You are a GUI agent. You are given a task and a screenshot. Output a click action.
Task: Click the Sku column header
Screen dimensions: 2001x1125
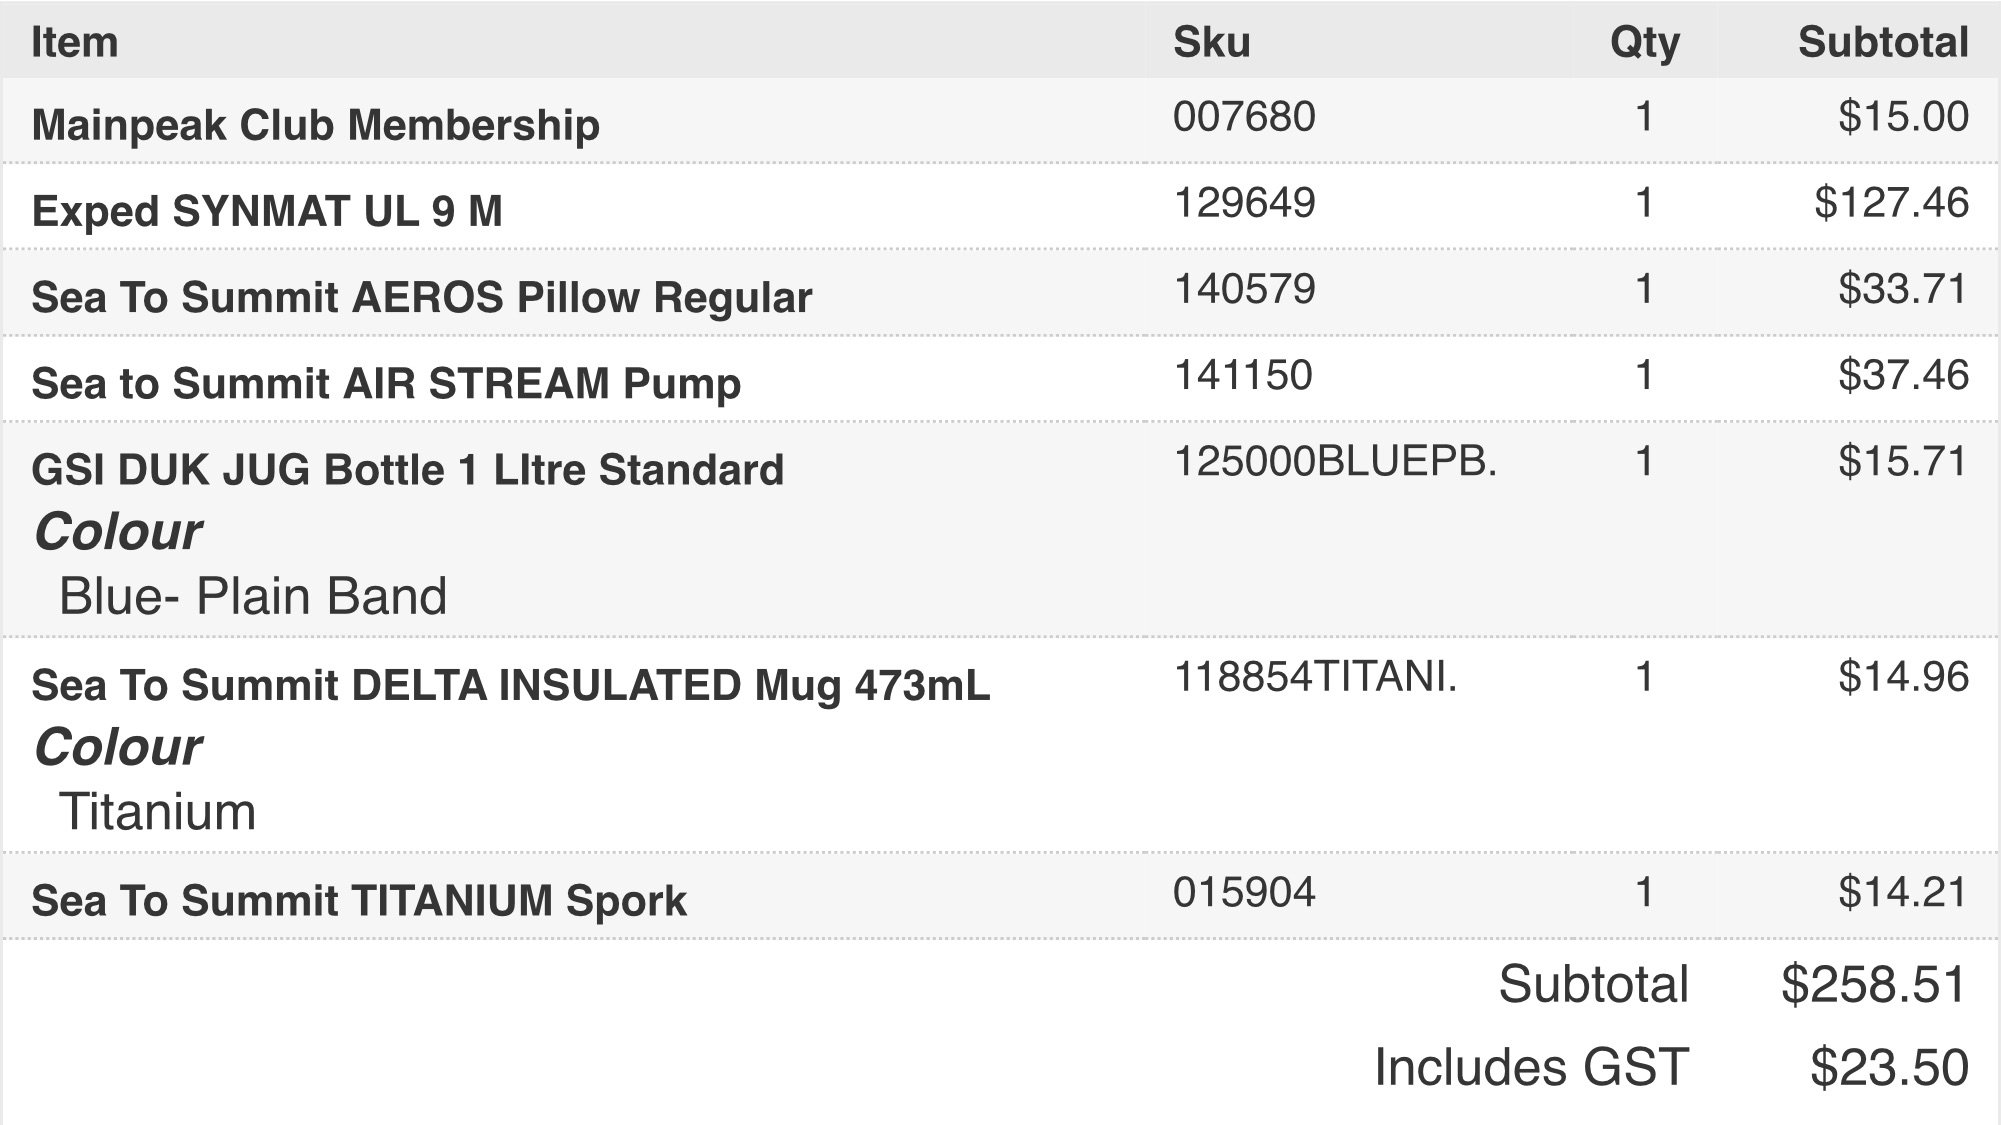(x=1211, y=42)
